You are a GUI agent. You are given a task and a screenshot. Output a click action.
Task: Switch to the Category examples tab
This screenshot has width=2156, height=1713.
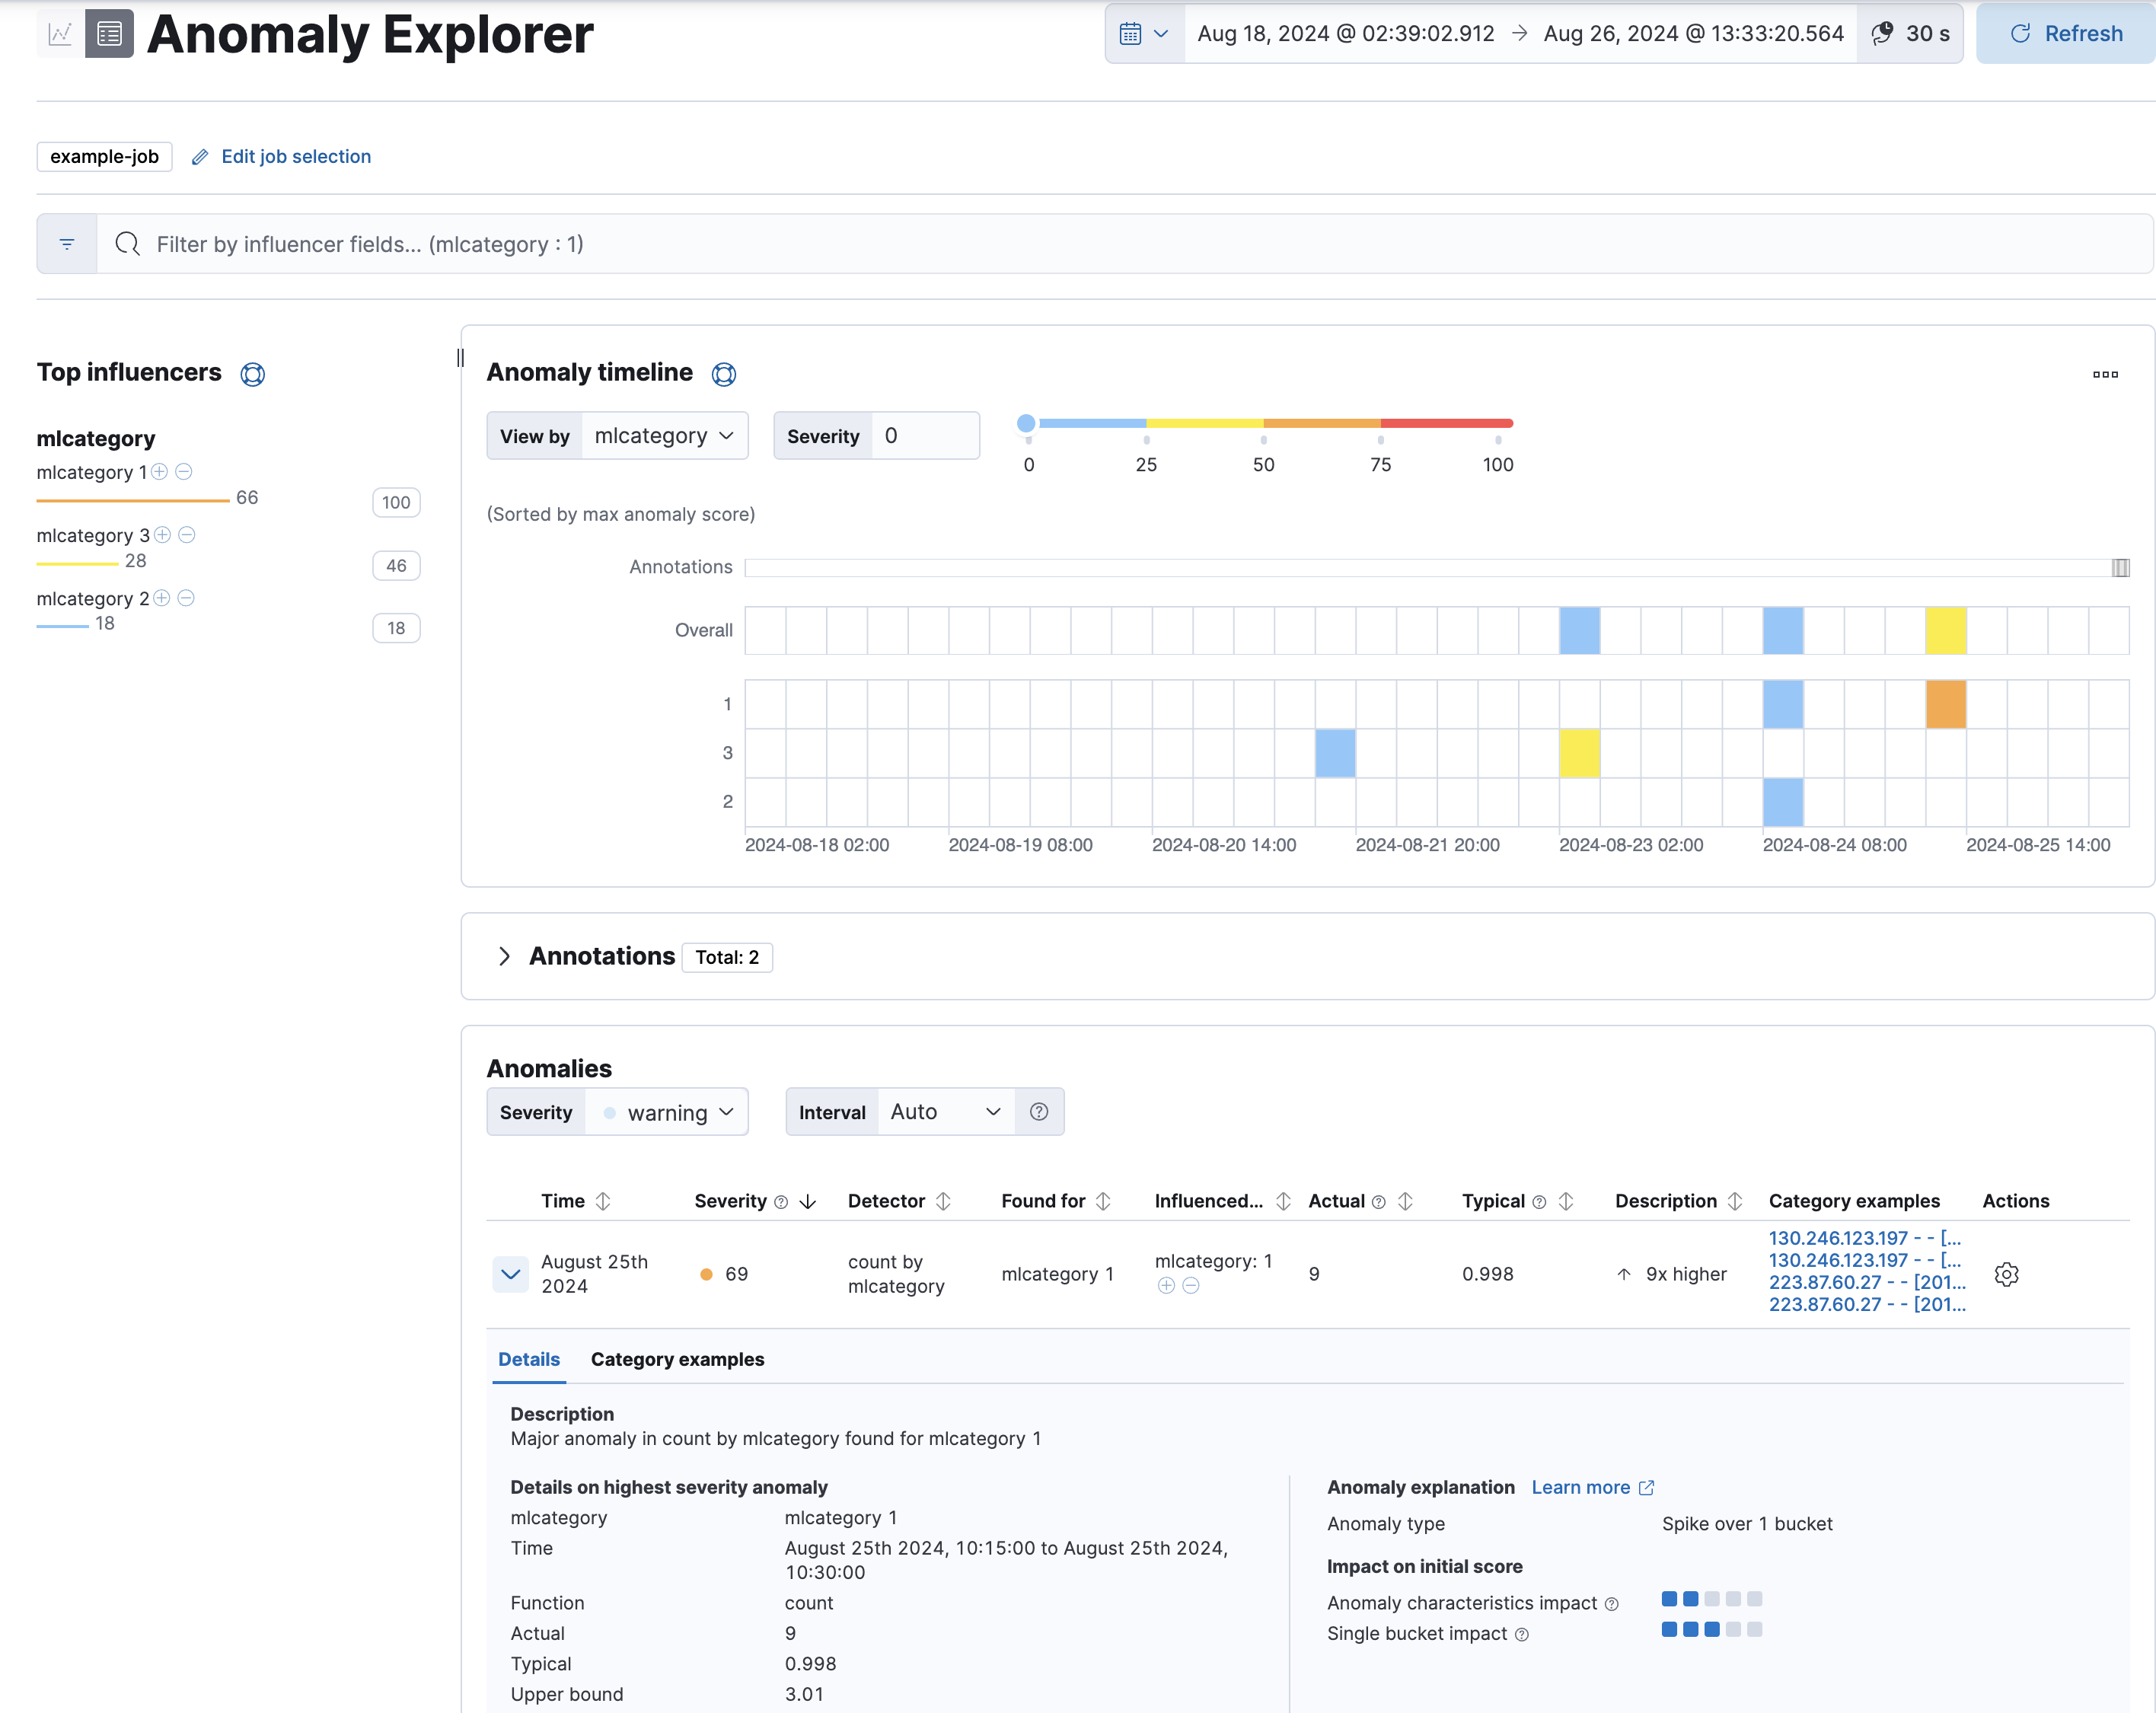tap(677, 1359)
